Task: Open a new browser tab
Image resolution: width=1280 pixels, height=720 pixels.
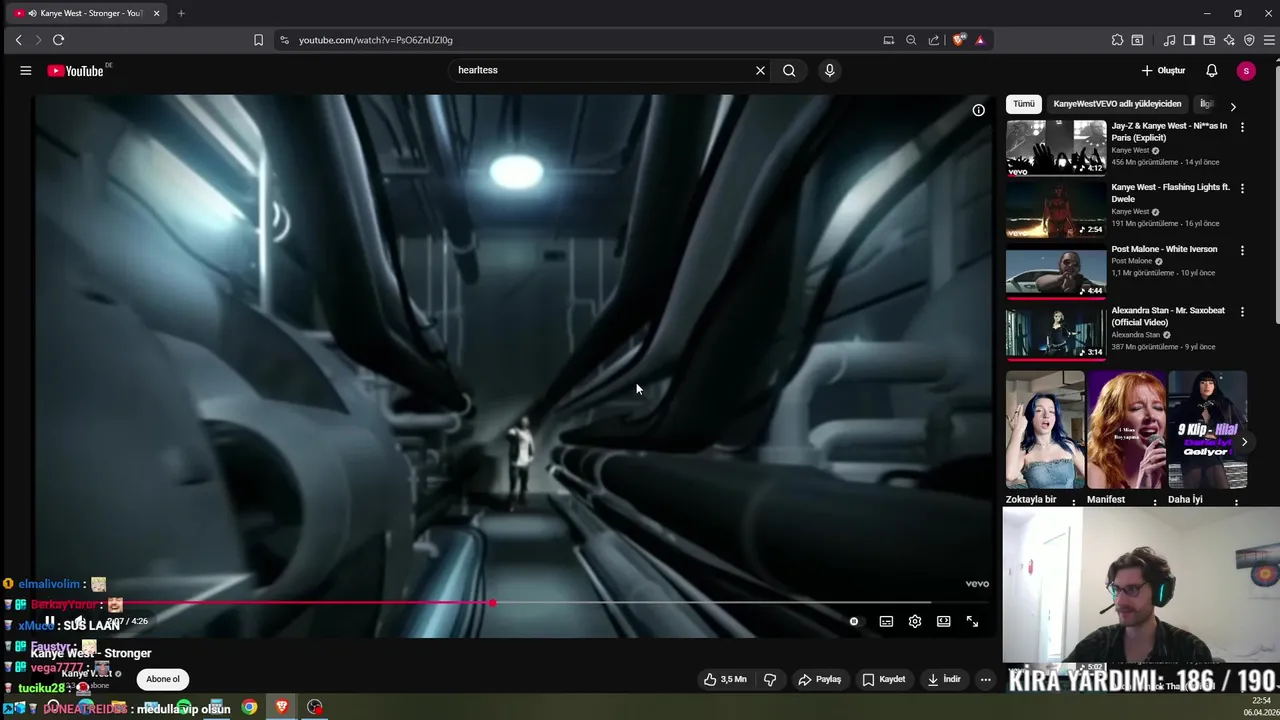Action: click(181, 13)
